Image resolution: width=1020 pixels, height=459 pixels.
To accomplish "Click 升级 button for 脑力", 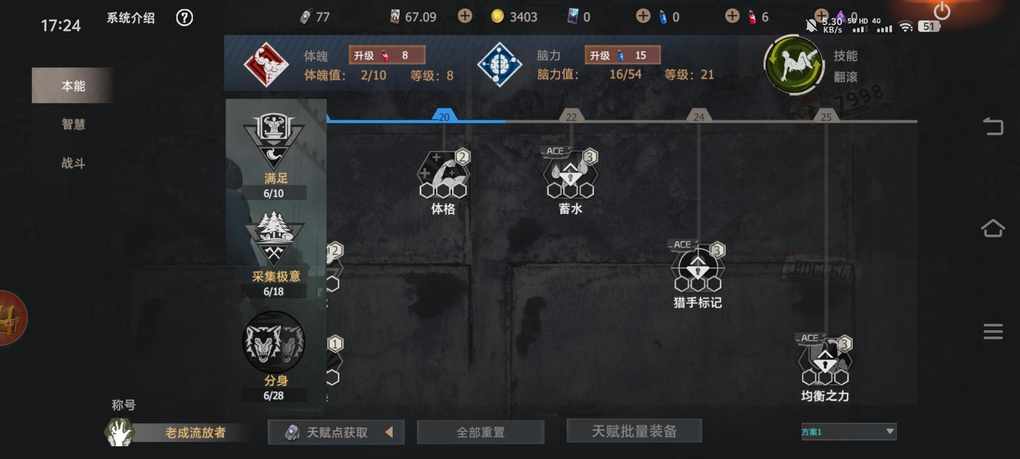I will [623, 55].
